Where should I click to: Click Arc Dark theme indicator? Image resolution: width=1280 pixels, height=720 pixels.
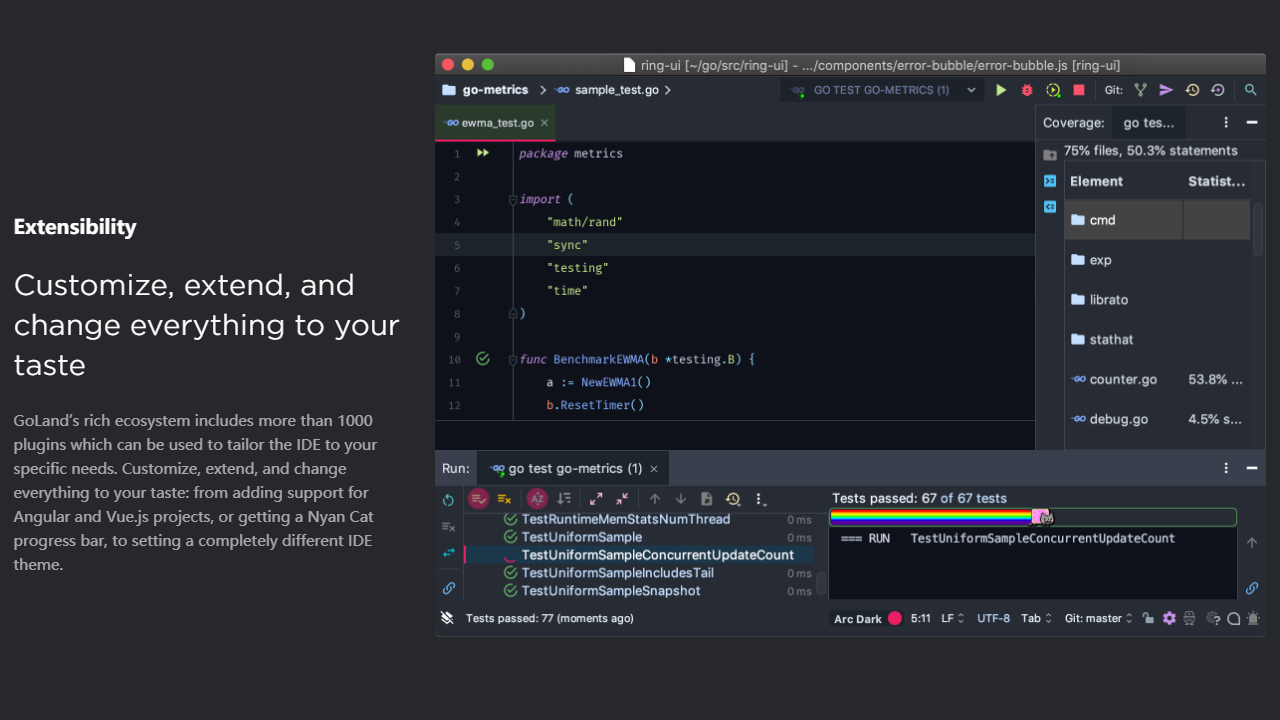coord(858,619)
